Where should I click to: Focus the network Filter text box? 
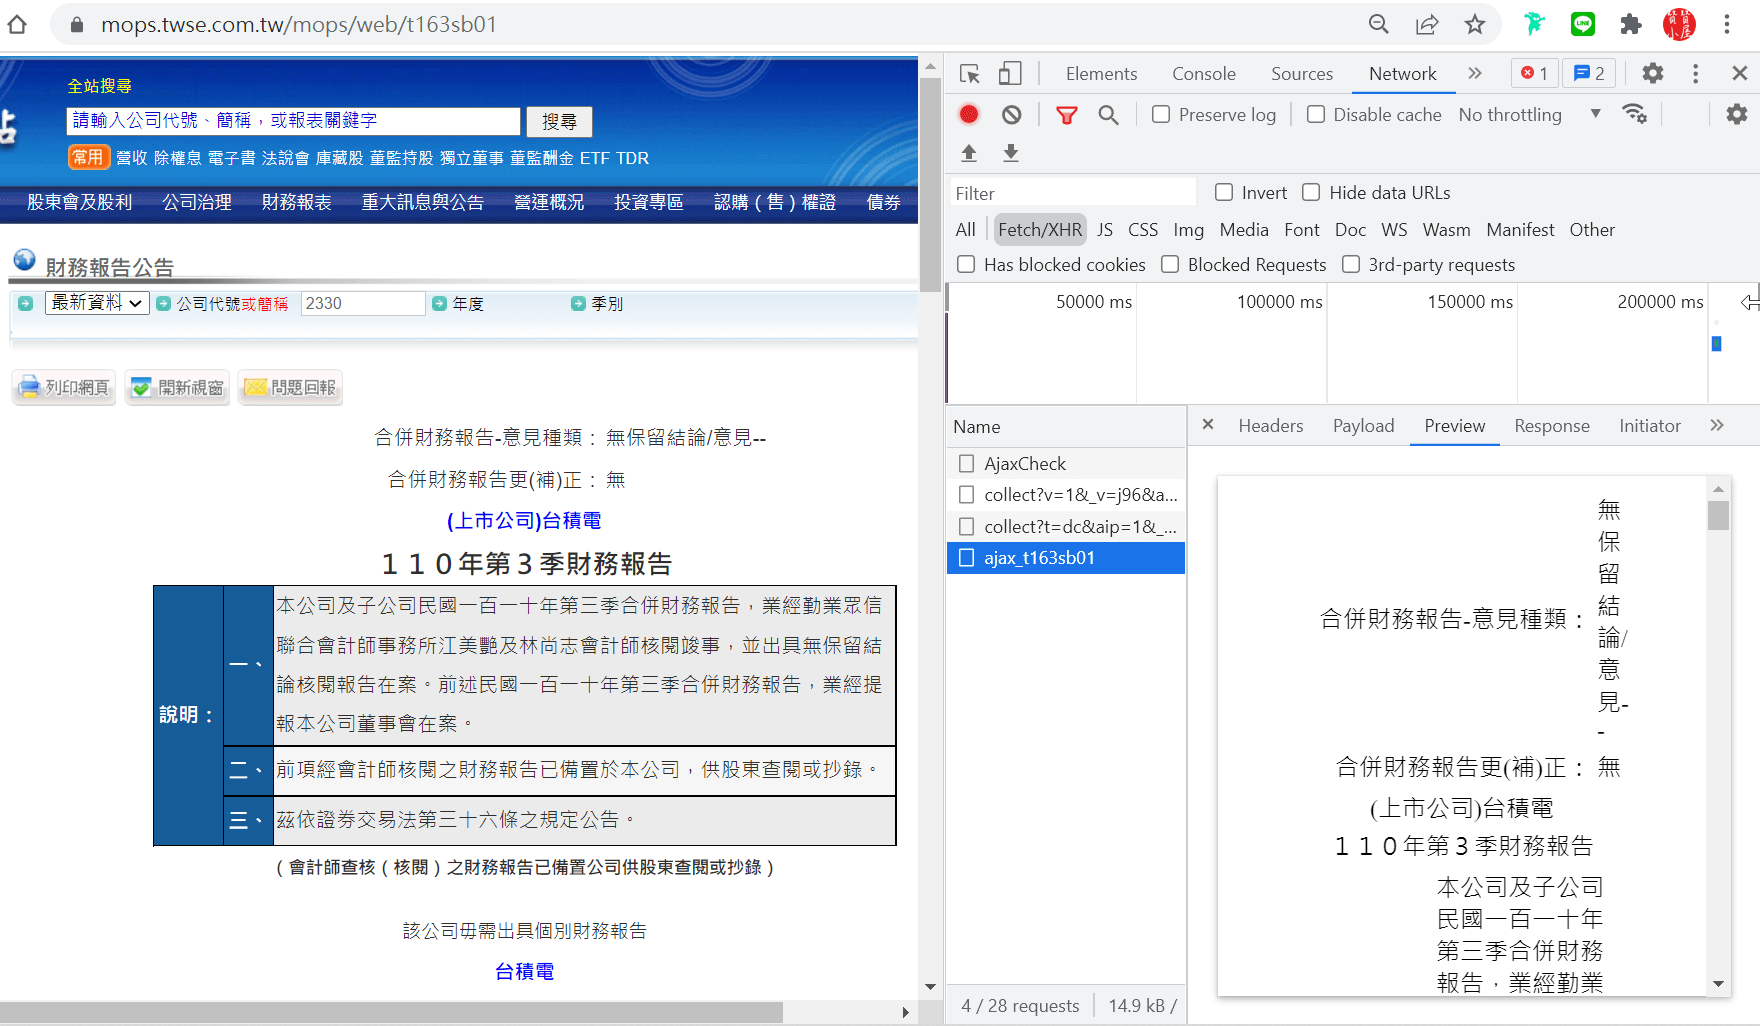pyautogui.click(x=1072, y=193)
